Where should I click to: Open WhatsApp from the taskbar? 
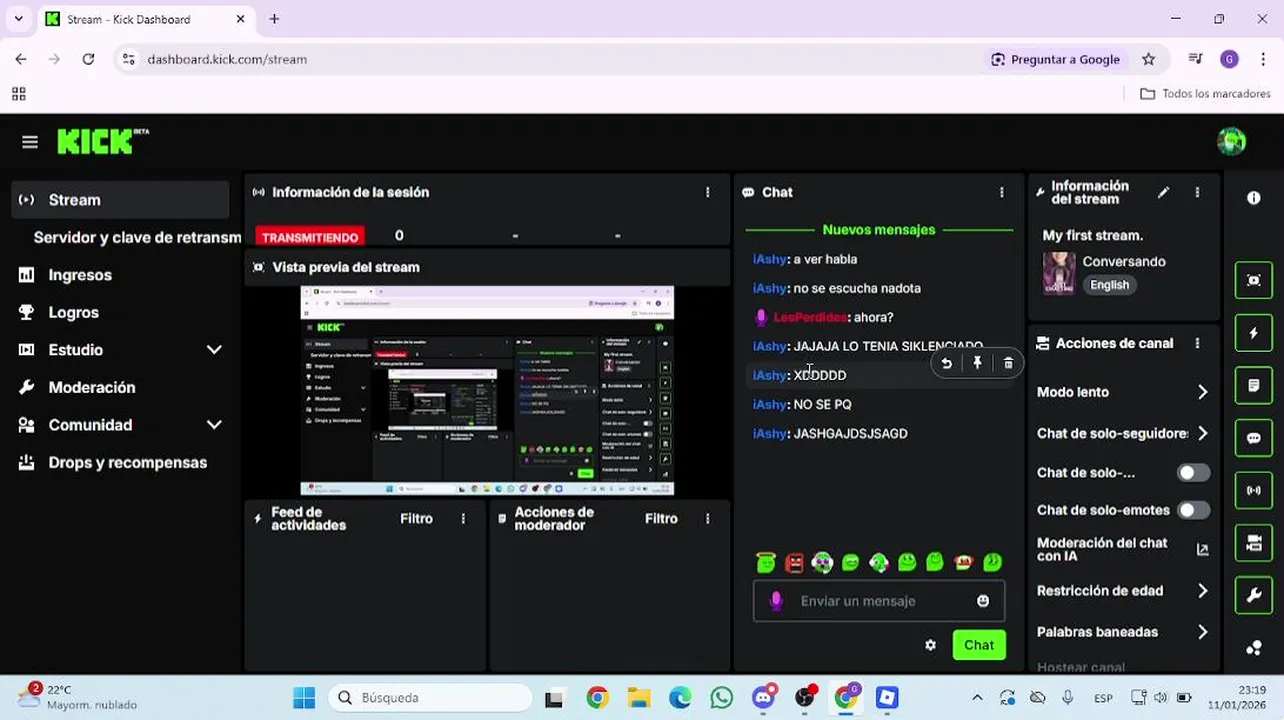click(721, 698)
